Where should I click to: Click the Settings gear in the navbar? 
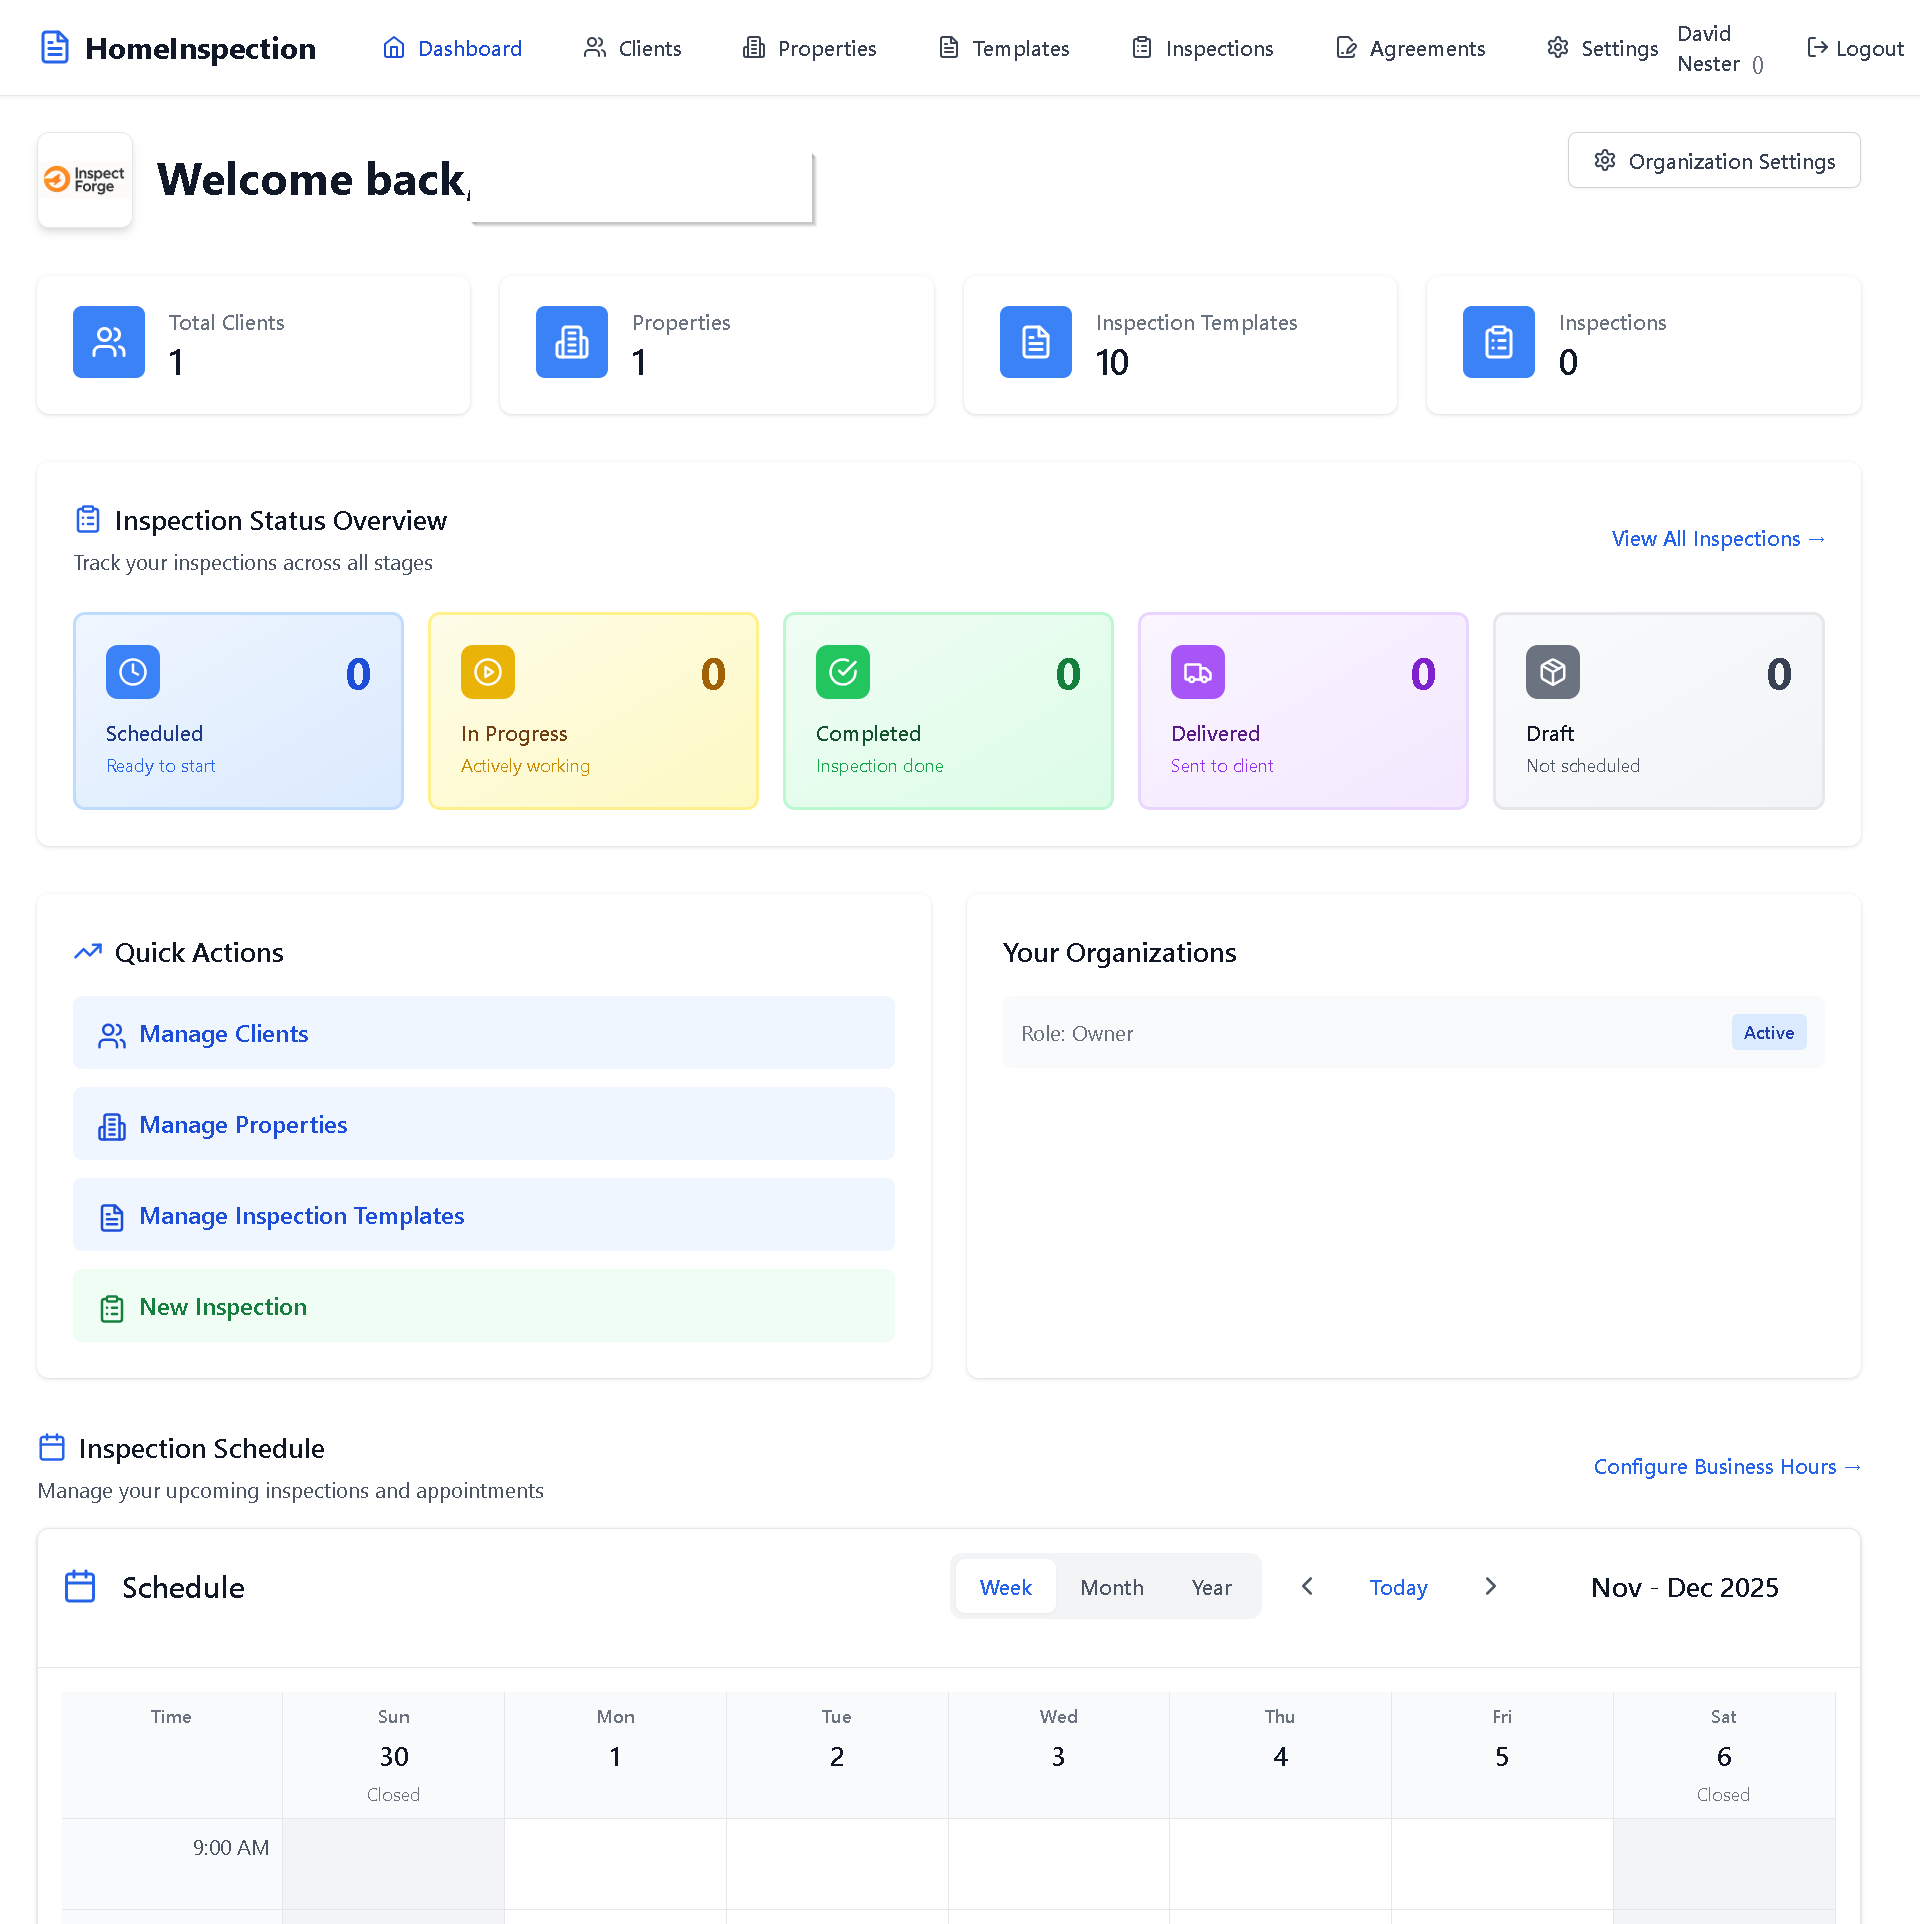(1556, 47)
